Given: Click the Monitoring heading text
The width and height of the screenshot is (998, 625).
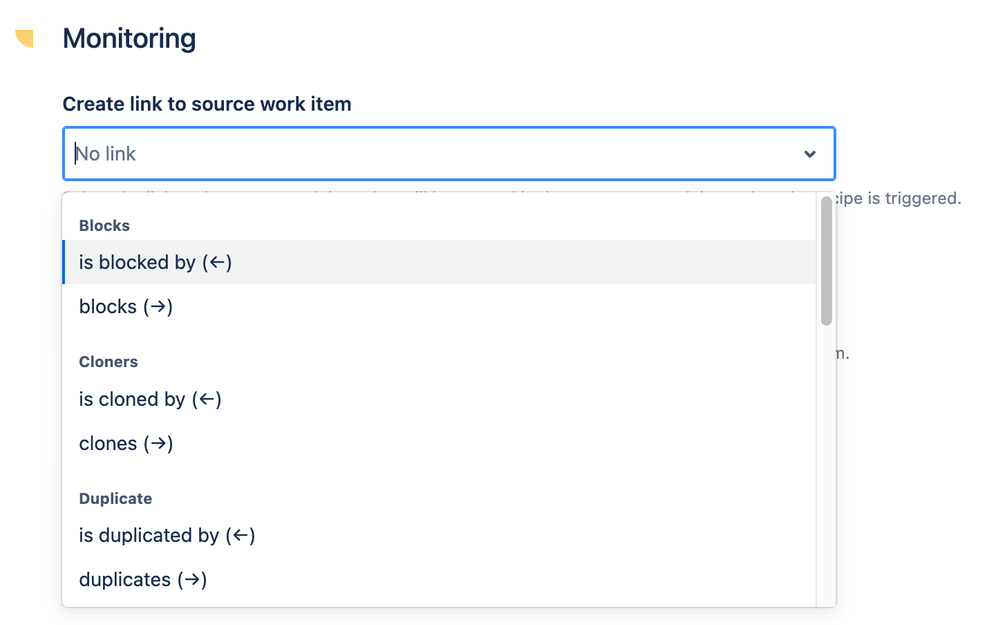Looking at the screenshot, I should coord(129,38).
